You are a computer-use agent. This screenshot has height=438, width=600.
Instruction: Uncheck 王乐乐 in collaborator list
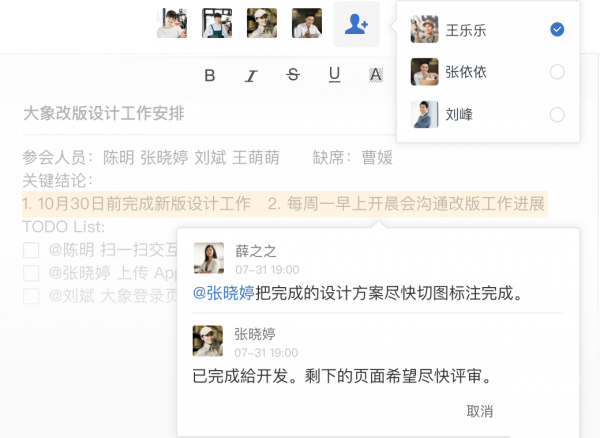(557, 29)
